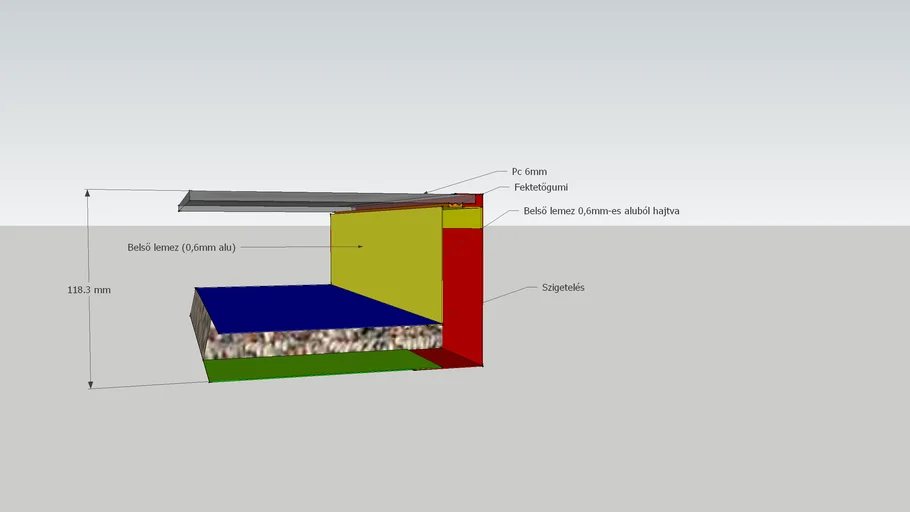Click the tall red insulation side panel
Image resolution: width=910 pixels, height=512 pixels.
coord(462,290)
